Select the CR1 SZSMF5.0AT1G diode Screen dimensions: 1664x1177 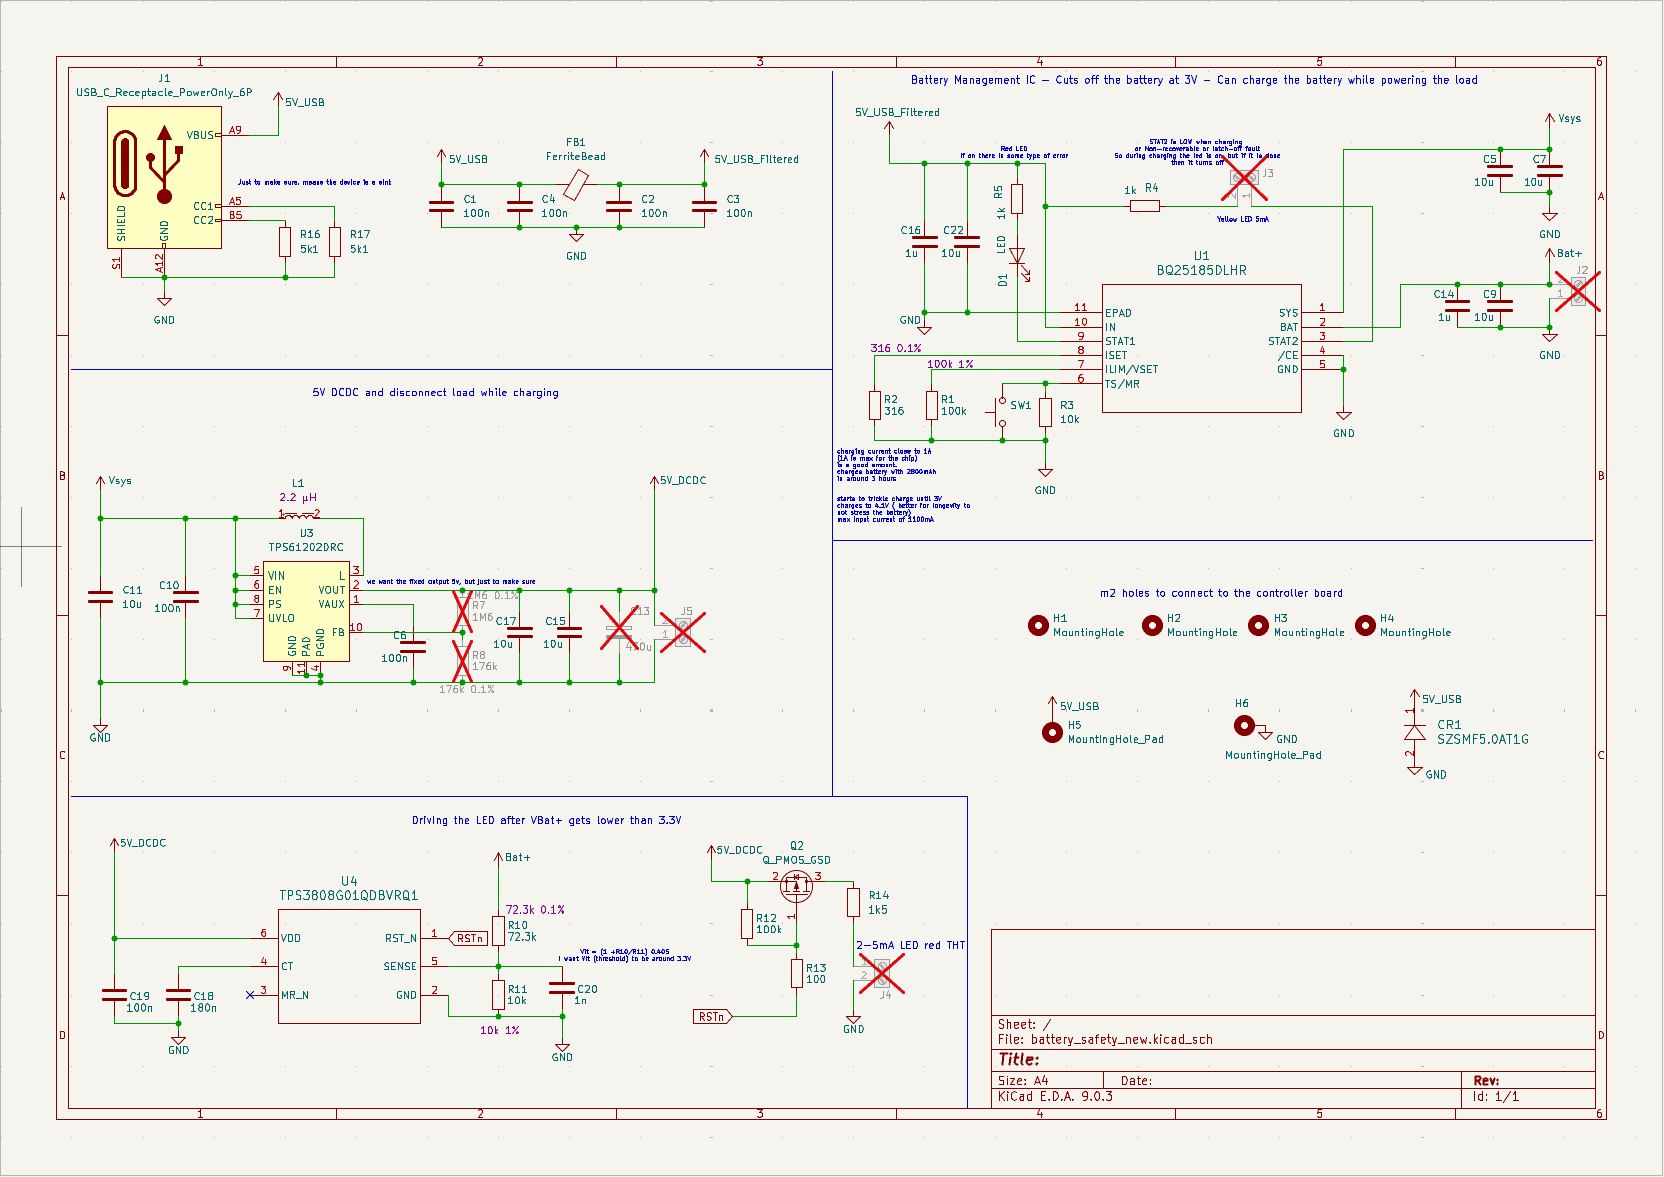click(1414, 733)
